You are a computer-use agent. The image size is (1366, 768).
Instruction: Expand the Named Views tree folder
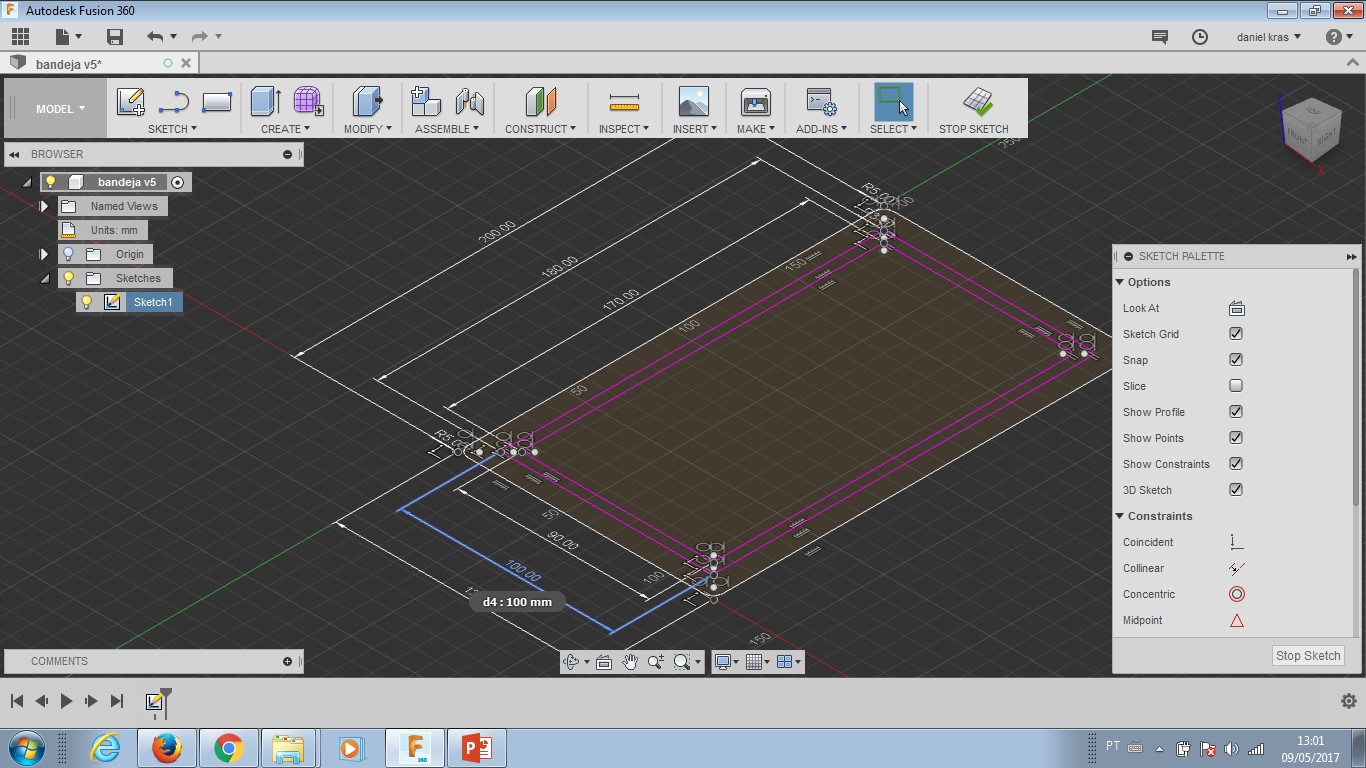click(44, 206)
